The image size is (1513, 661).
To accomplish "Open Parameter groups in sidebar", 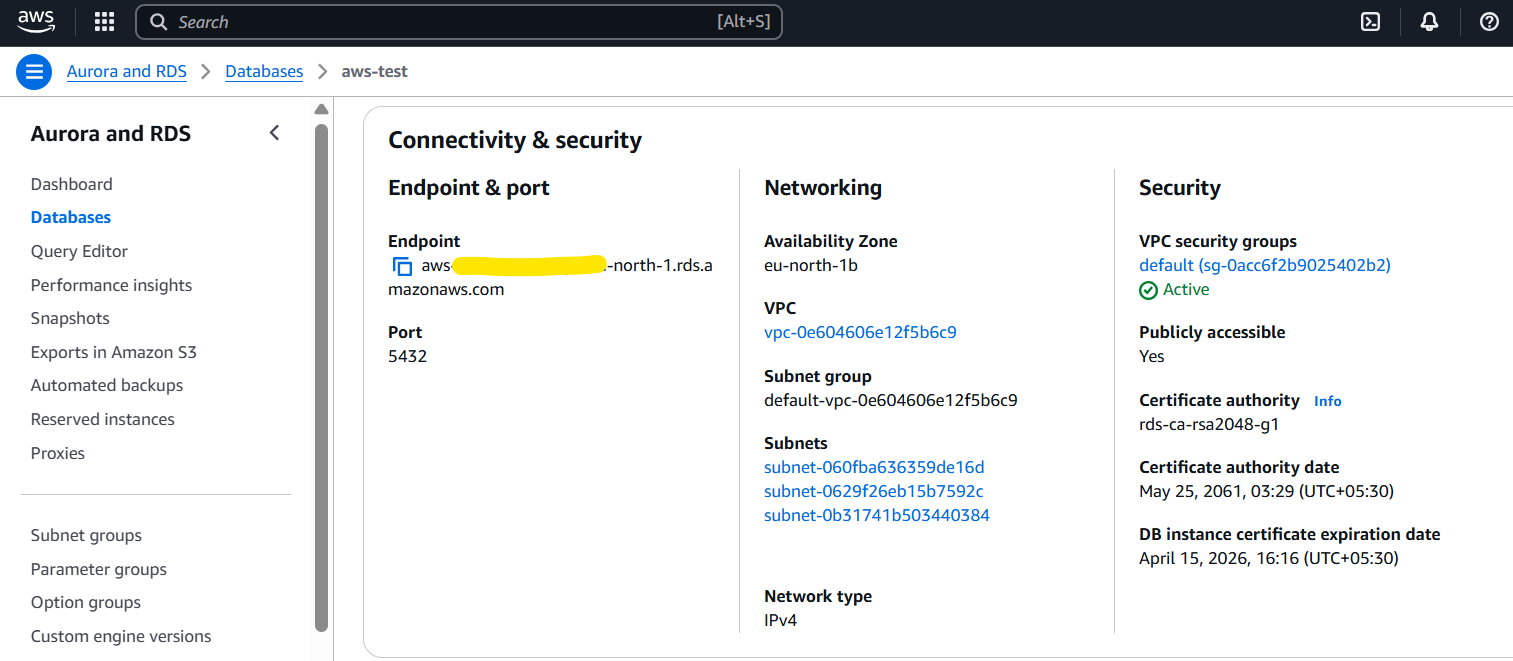I will 98,569.
